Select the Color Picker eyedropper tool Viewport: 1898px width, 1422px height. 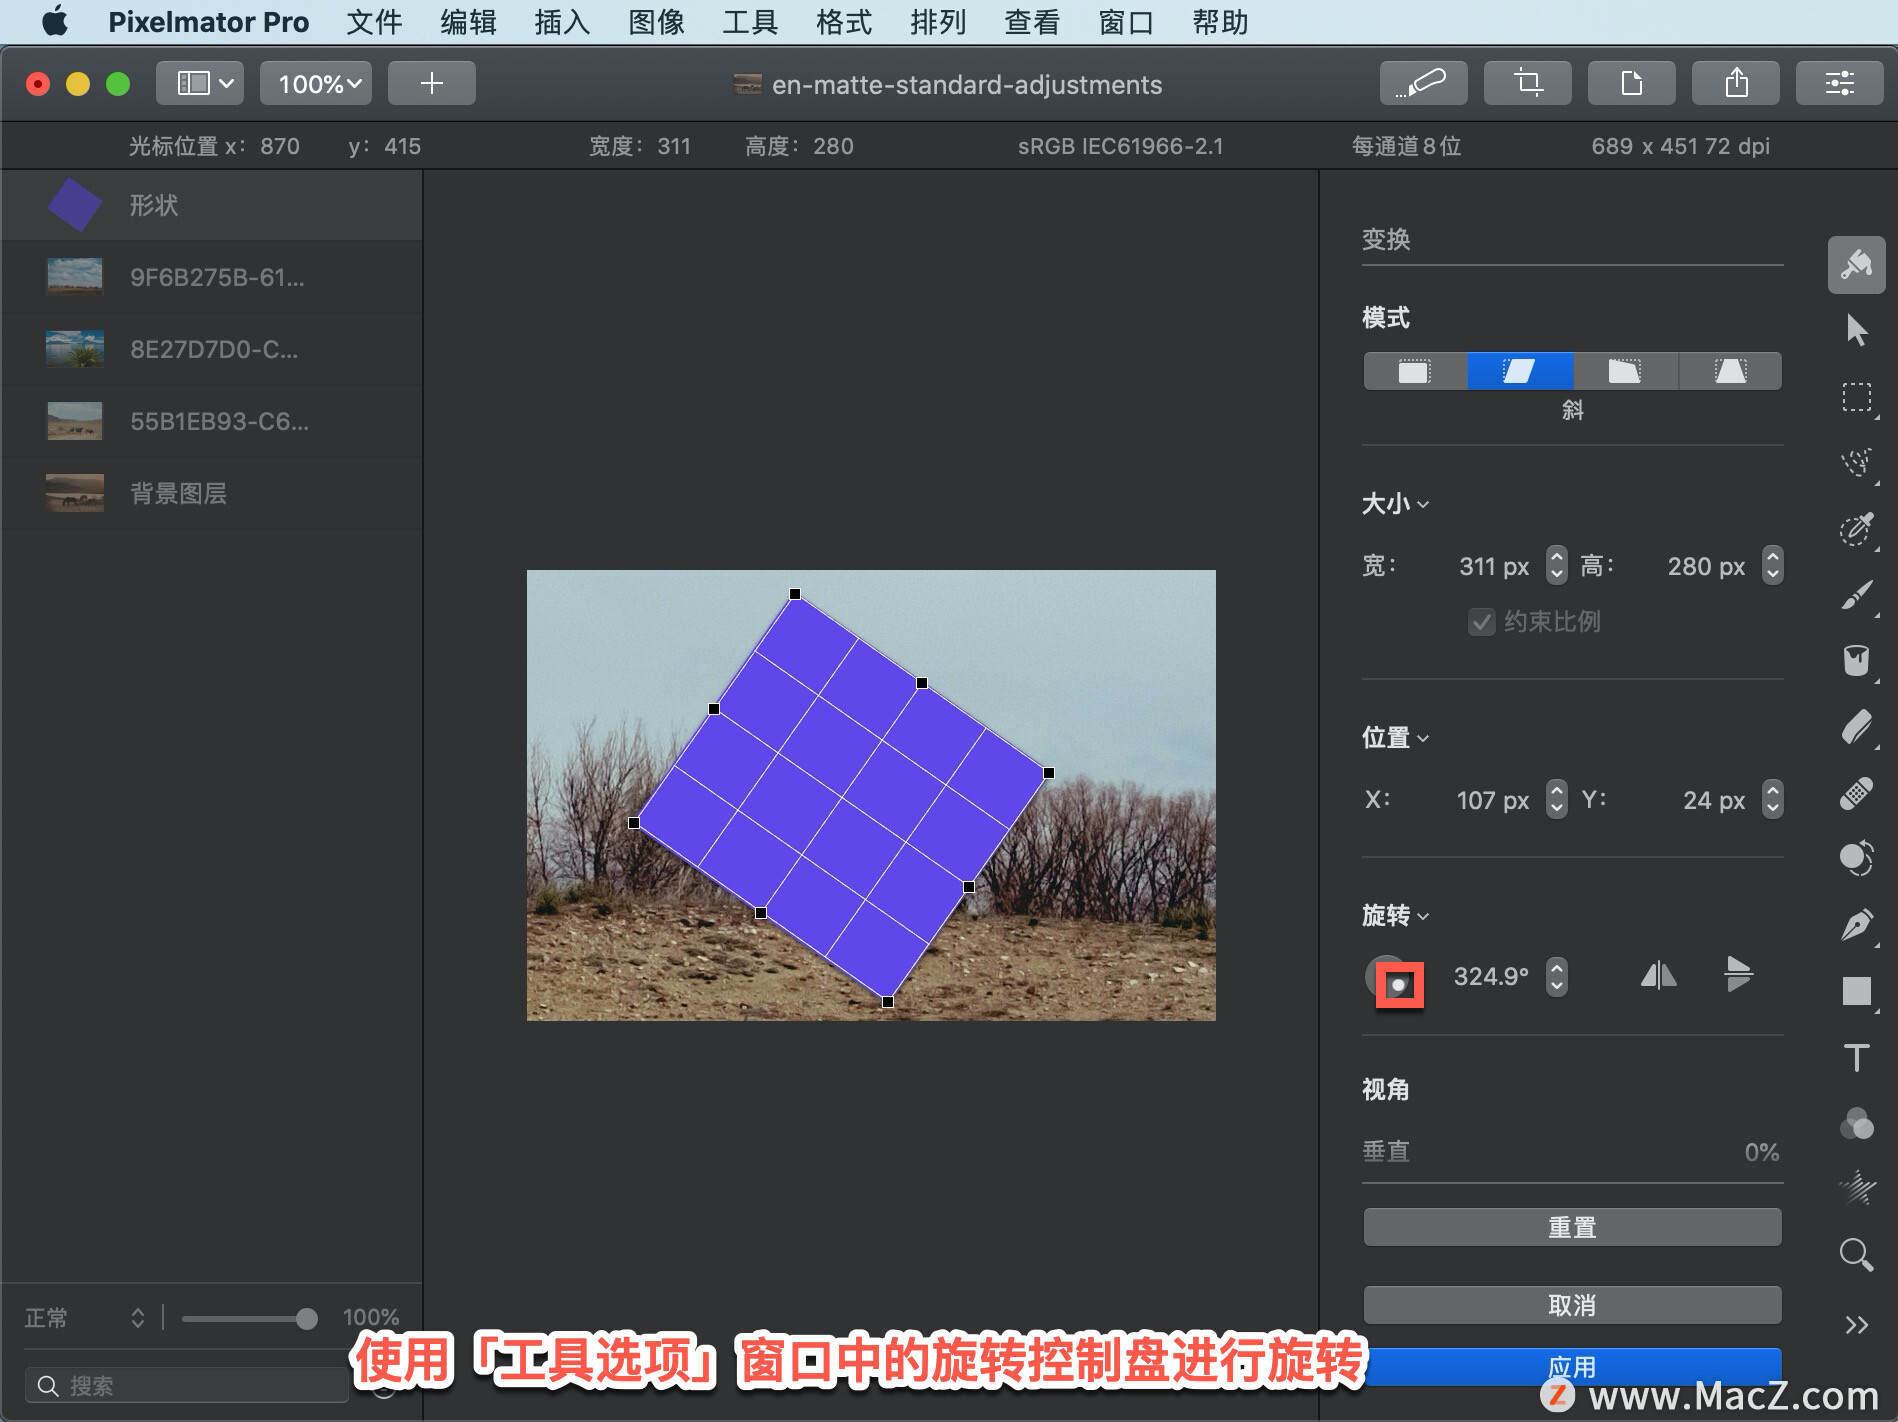click(1856, 529)
